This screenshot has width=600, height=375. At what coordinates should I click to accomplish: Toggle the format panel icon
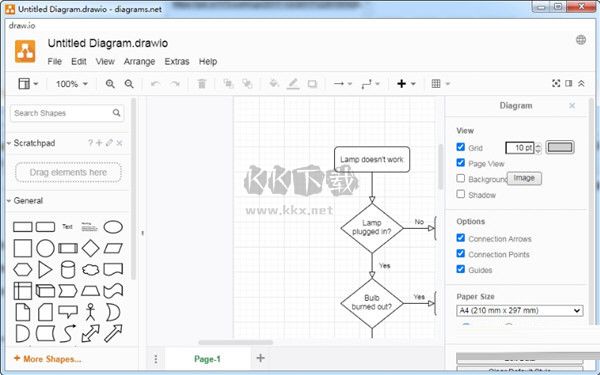click(x=569, y=83)
